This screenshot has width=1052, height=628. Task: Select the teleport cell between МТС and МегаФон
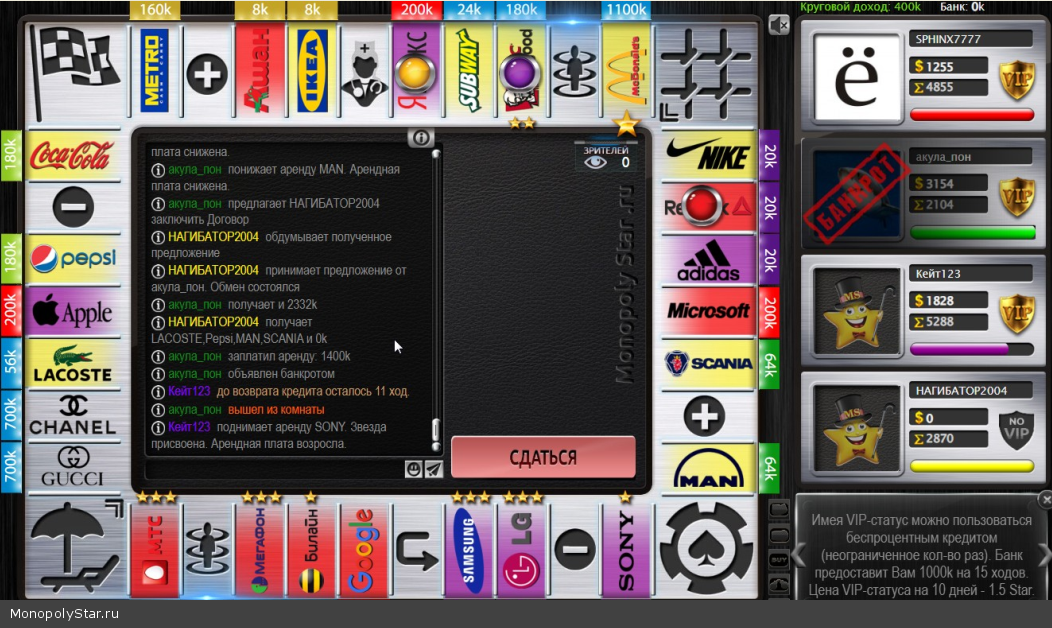pos(207,550)
